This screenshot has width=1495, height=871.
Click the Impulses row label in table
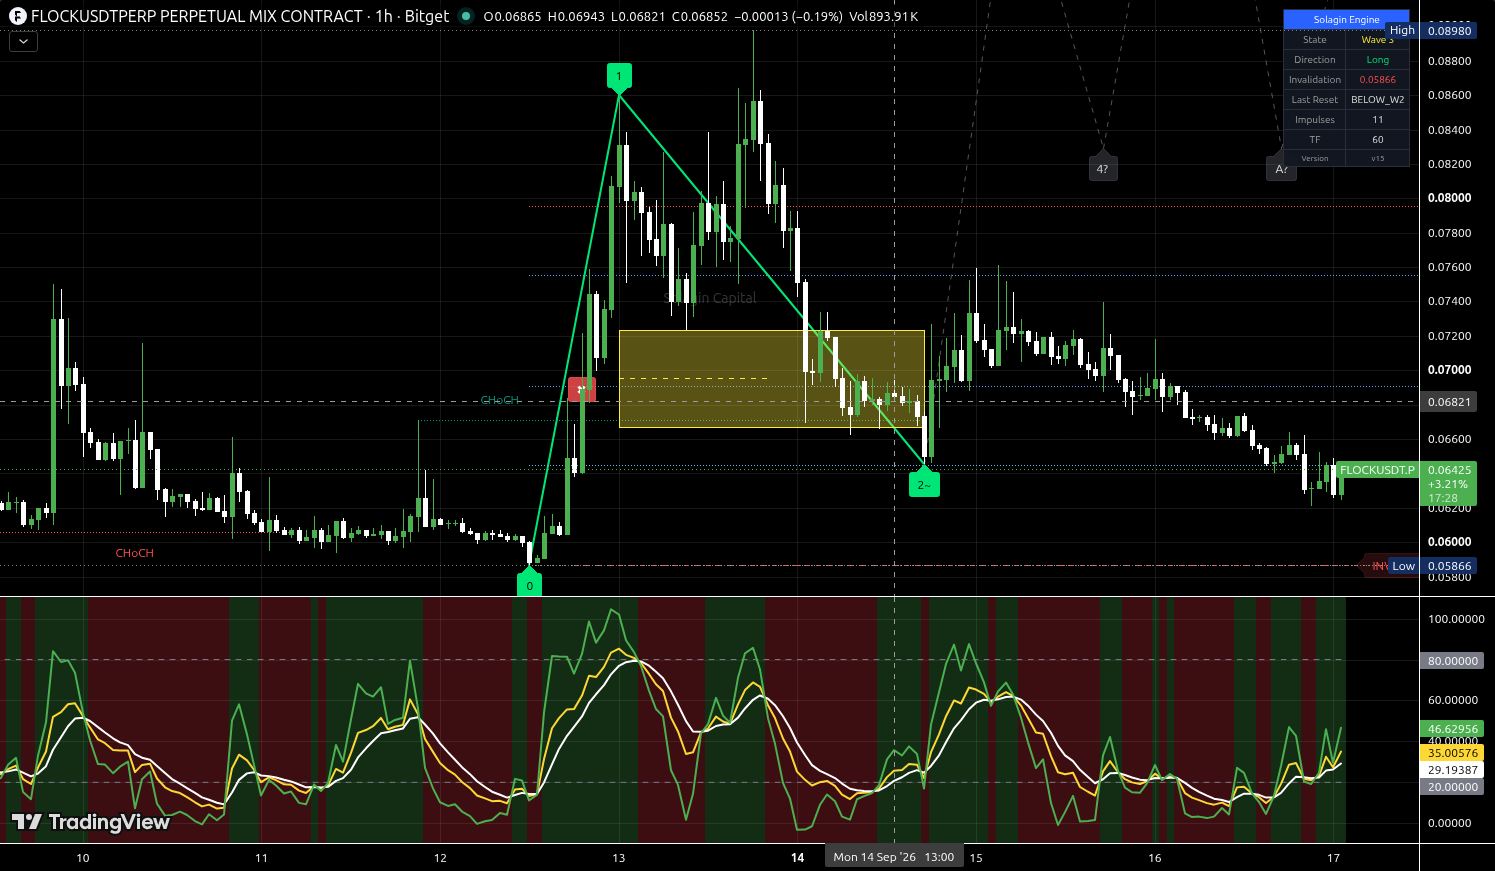pos(1315,120)
